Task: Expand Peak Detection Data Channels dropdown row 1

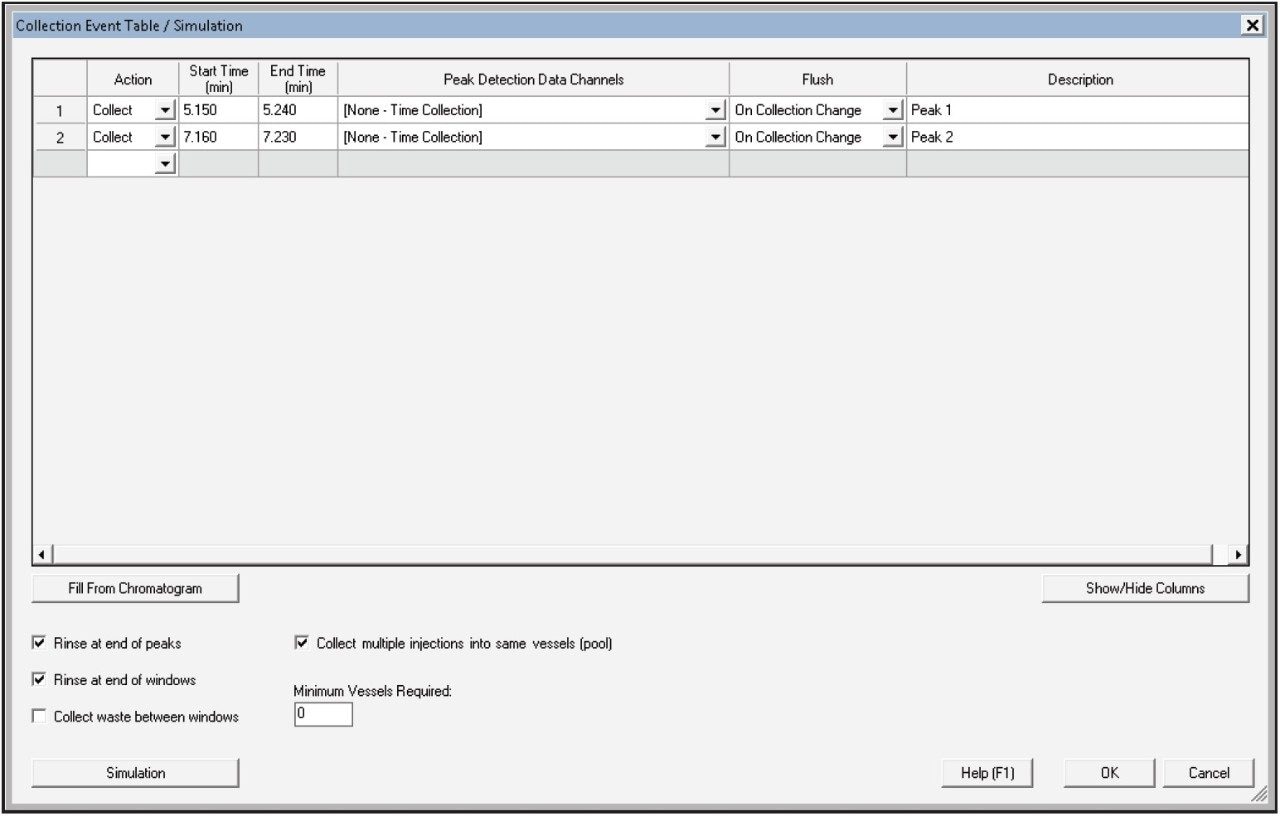Action: [716, 111]
